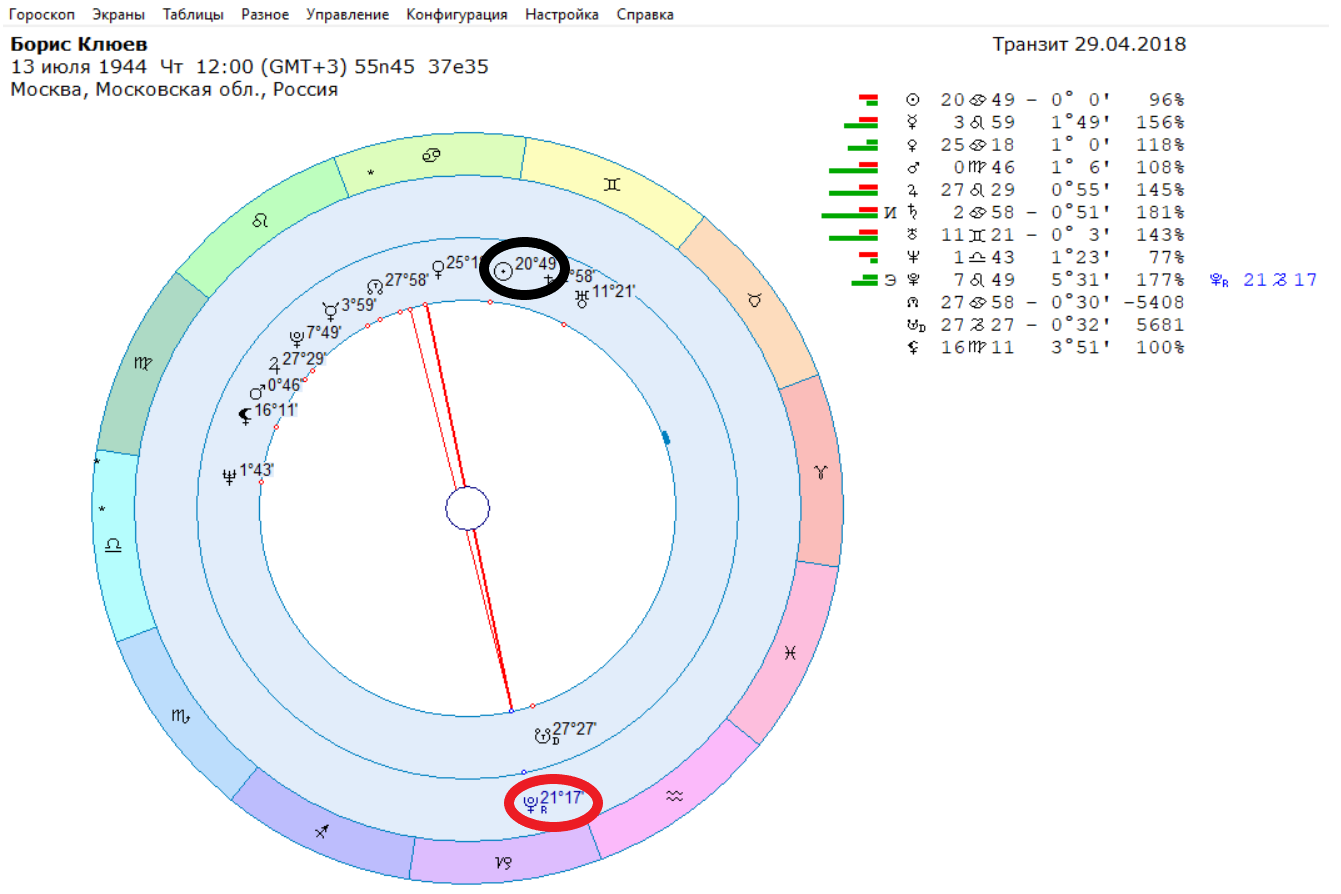Click the Lilith symbol in the planet table
Image resolution: width=1341 pixels, height=894 pixels.
[x=912, y=347]
